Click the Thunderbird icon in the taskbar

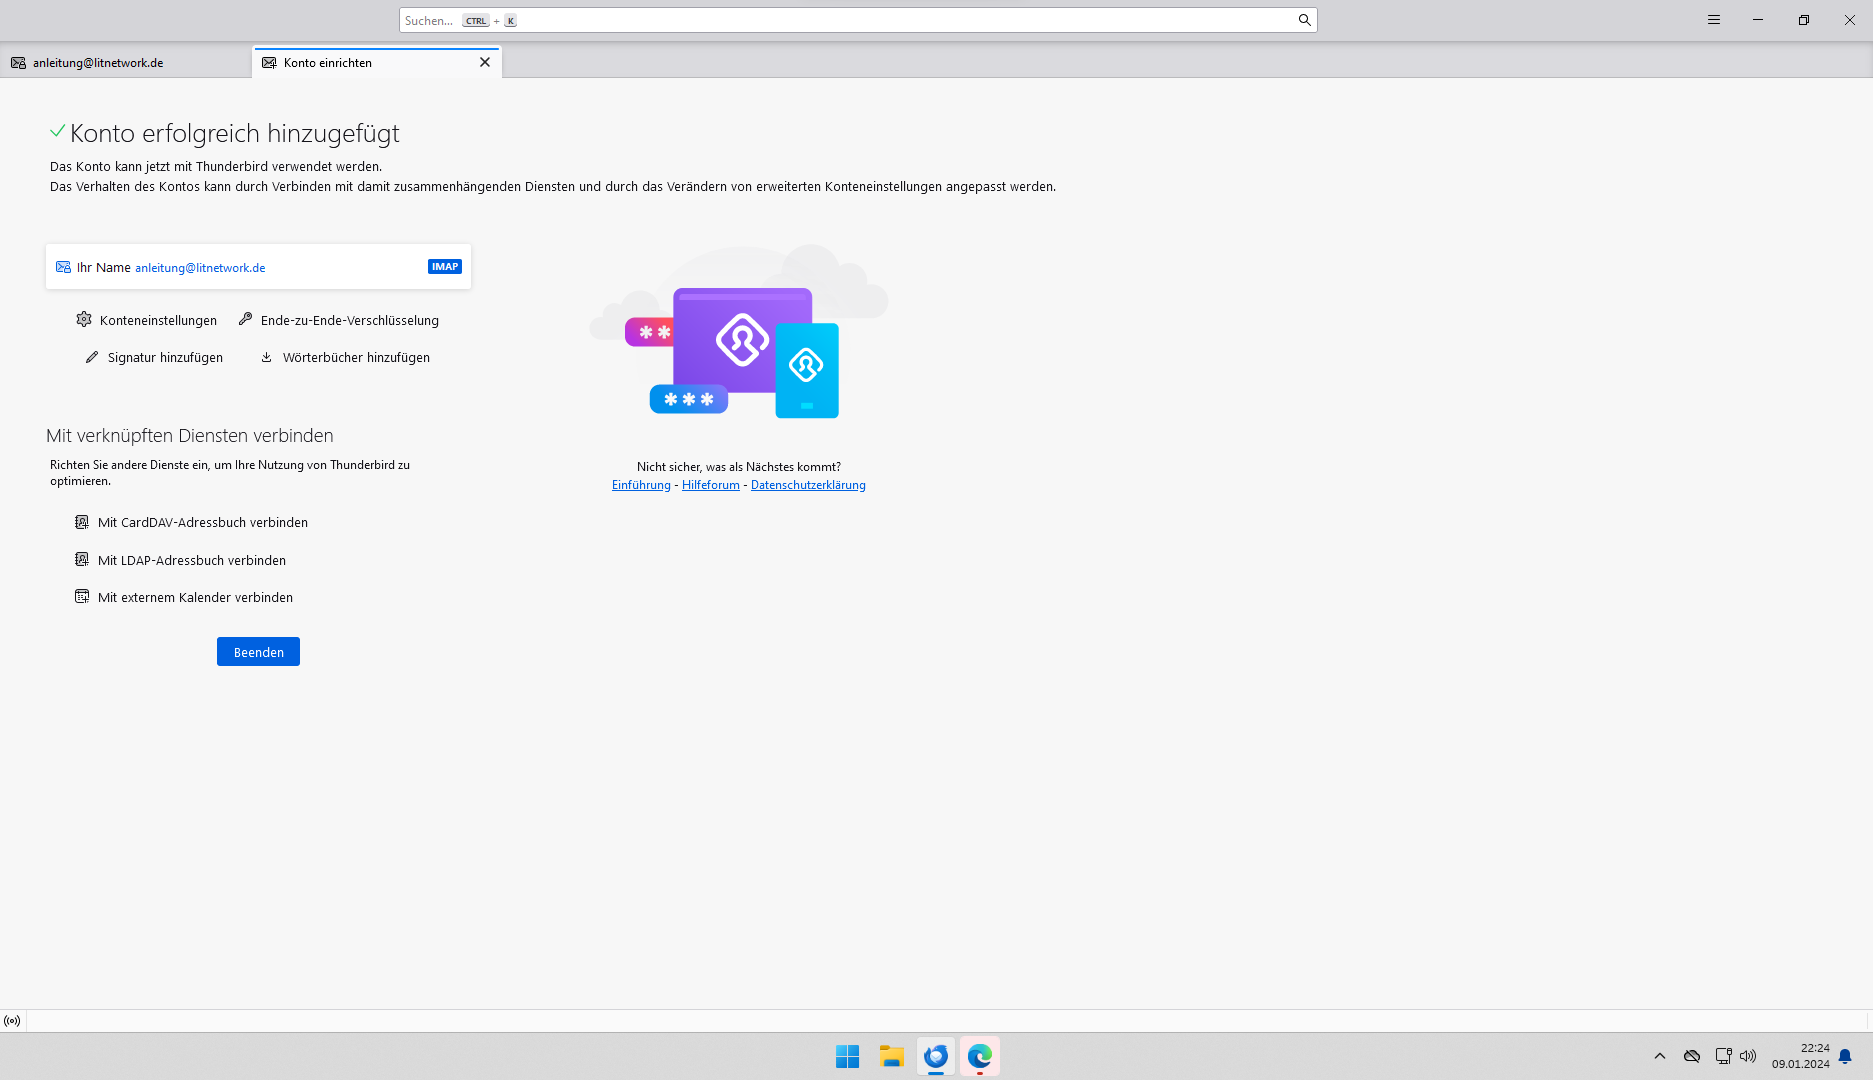(x=935, y=1056)
